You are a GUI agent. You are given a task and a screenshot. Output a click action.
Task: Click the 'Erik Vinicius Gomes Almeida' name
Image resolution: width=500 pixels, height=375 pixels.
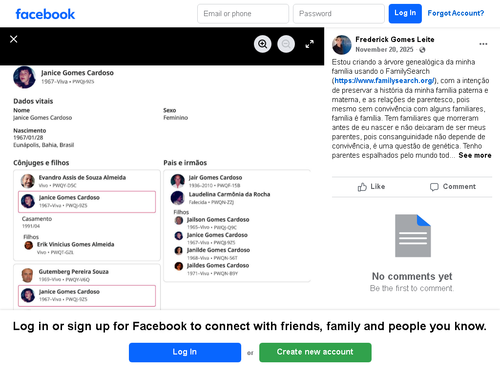(x=76, y=245)
